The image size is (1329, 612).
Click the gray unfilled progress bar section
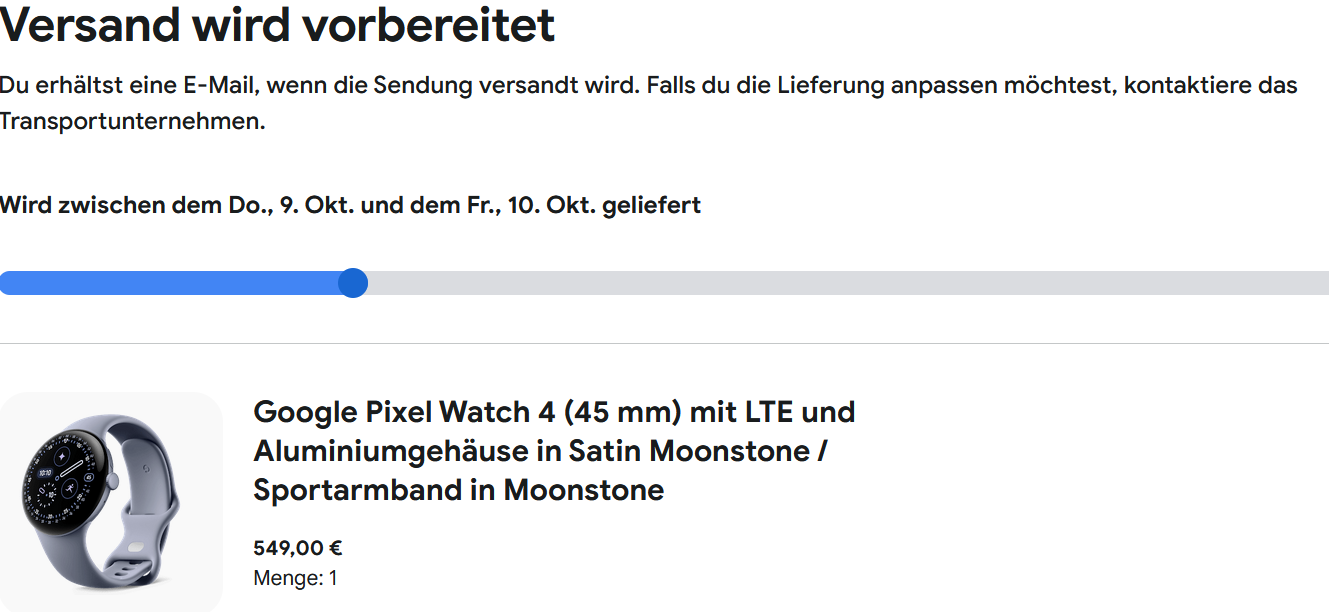click(840, 283)
